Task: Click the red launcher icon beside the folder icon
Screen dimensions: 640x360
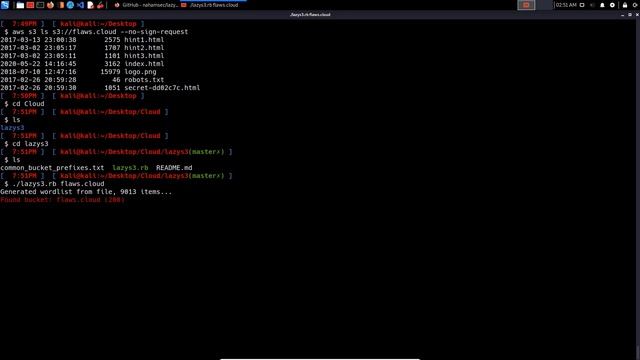Action: 30,5
